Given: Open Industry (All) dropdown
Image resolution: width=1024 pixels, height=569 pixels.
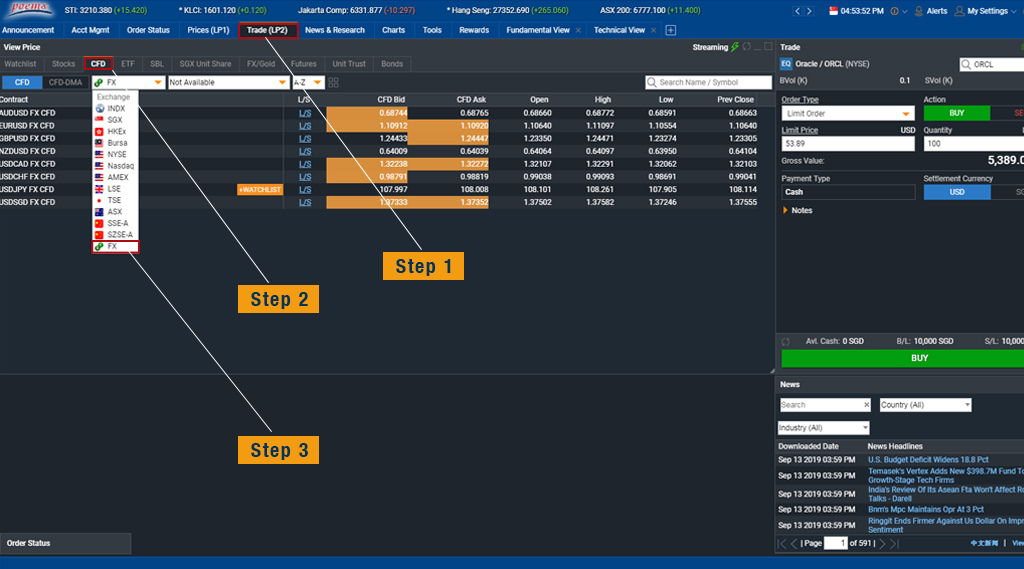Looking at the screenshot, I should tap(824, 428).
